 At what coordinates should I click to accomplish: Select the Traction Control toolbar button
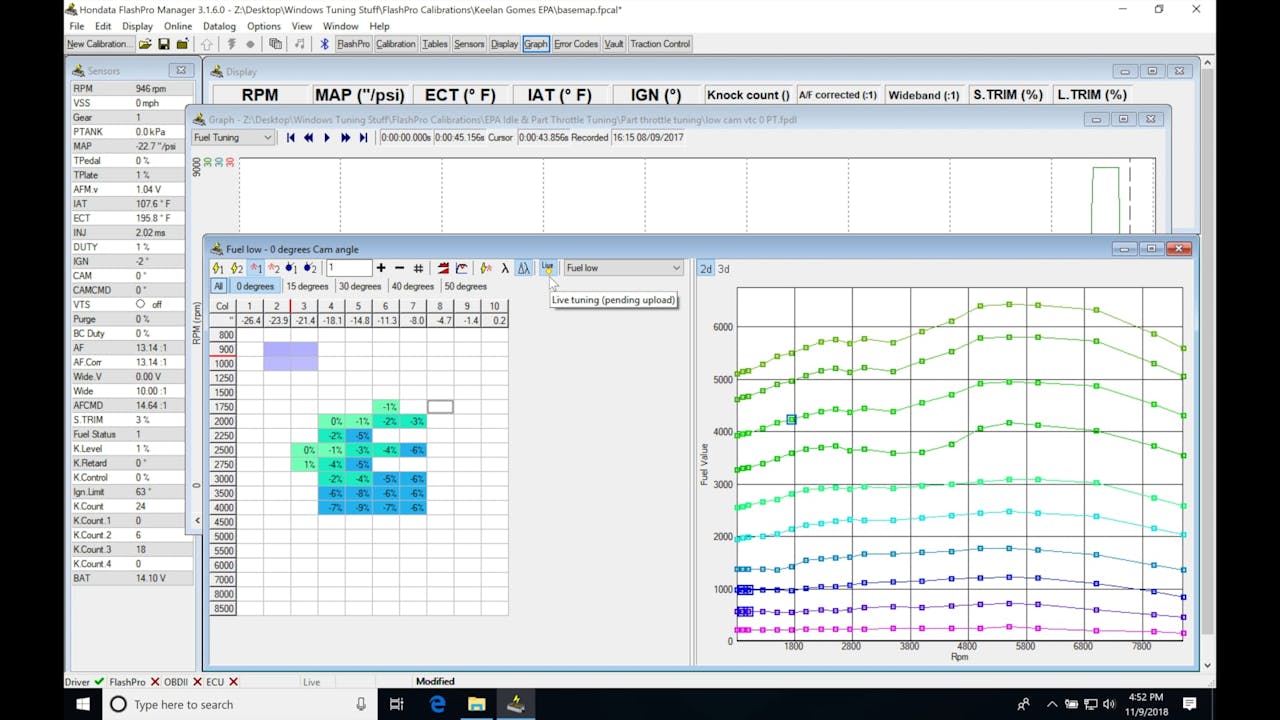point(659,43)
